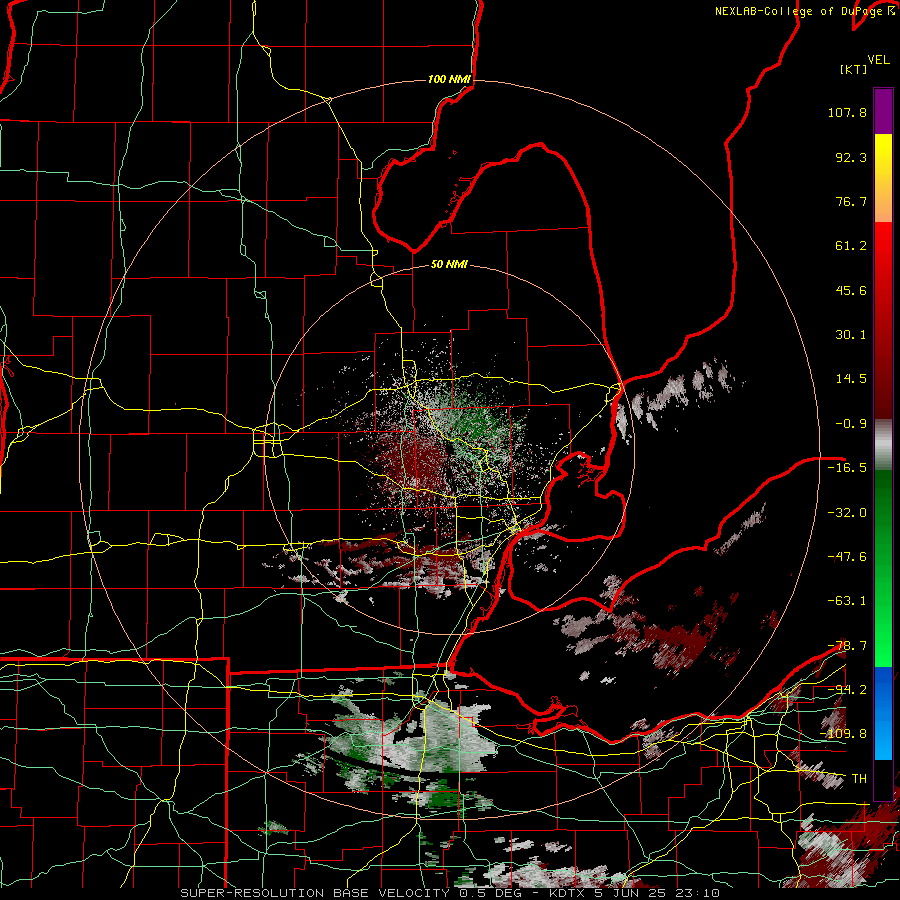Click the 92.3 value on velocity scale
The image size is (900, 900).
point(851,157)
